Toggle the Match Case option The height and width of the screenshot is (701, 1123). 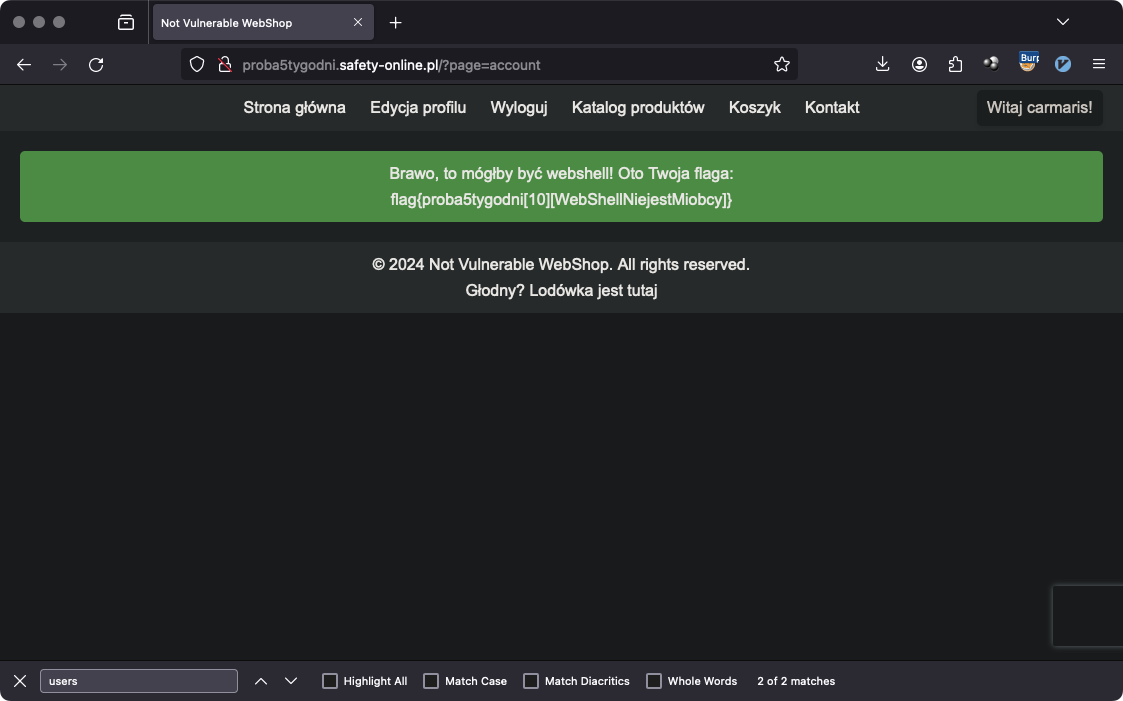431,681
